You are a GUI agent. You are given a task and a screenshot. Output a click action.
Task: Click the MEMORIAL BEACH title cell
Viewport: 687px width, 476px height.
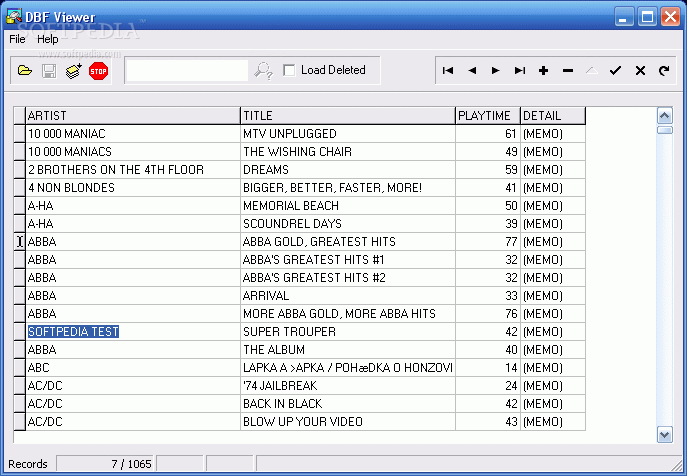[348, 206]
